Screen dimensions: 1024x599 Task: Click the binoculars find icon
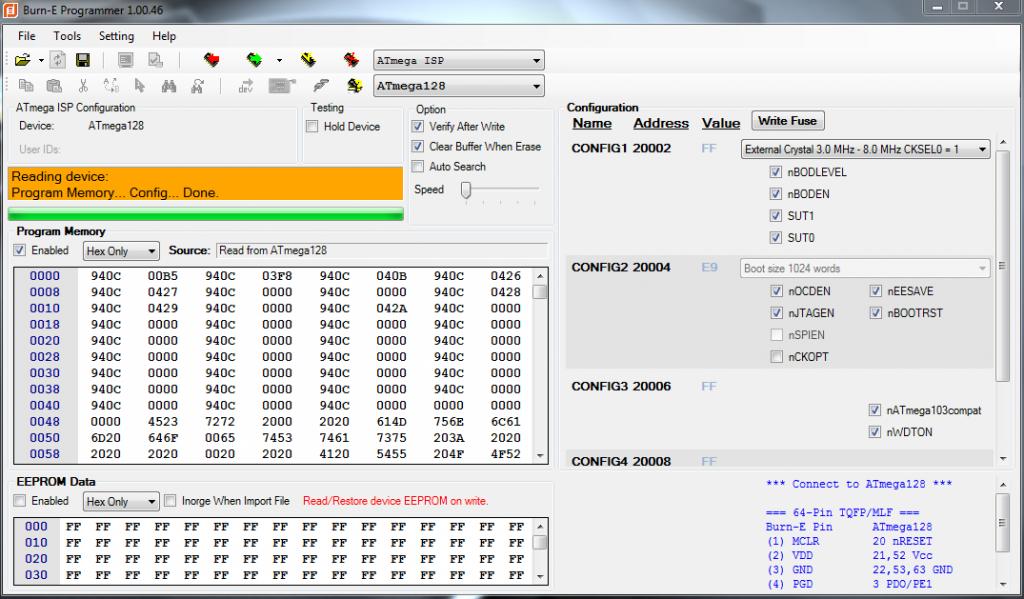pyautogui.click(x=170, y=86)
